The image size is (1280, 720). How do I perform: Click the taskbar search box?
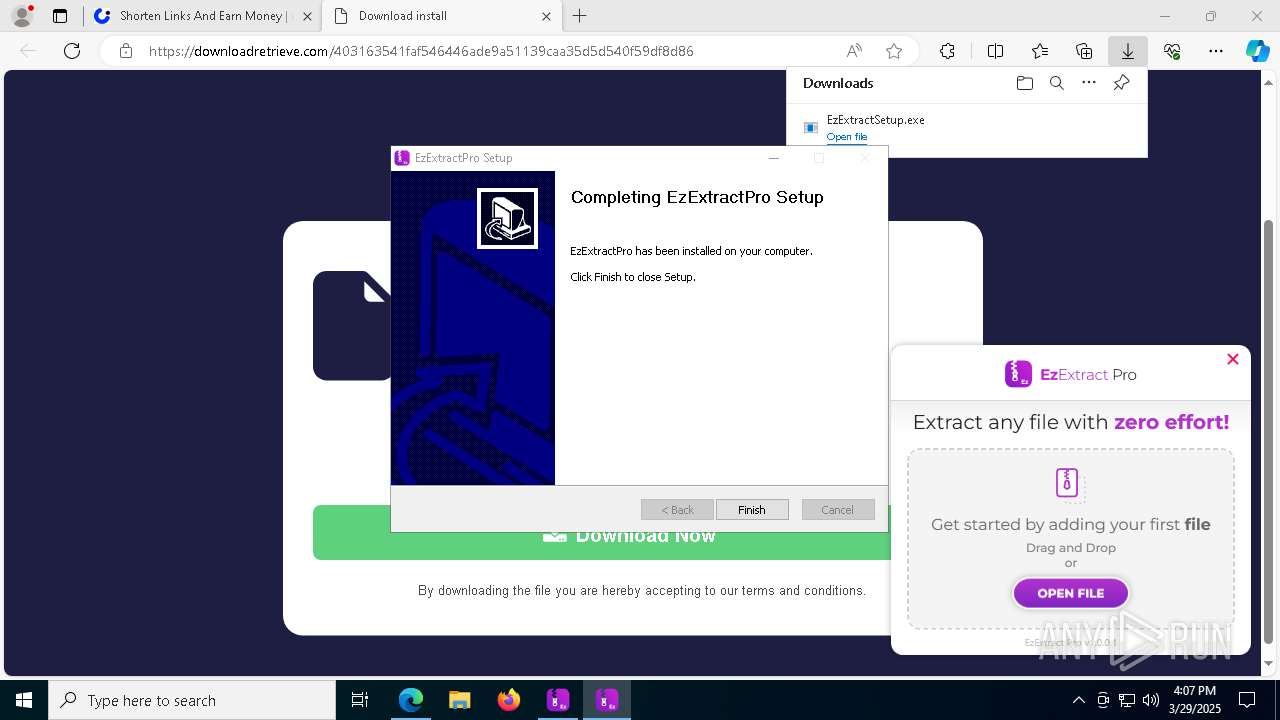pyautogui.click(x=192, y=700)
